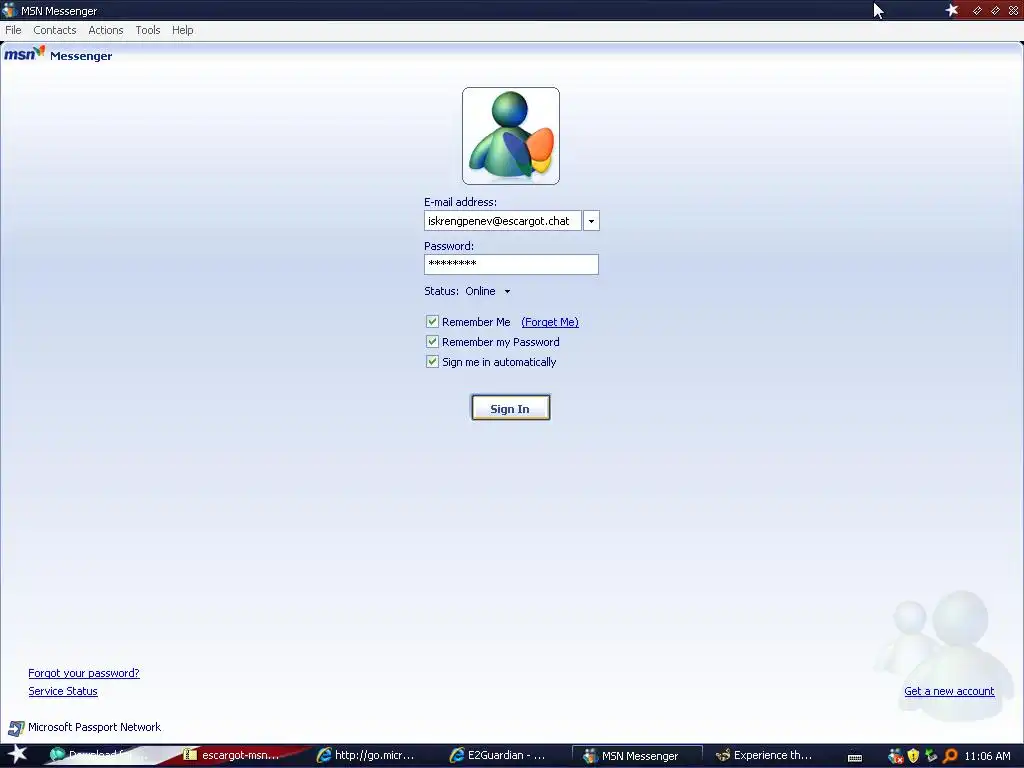Open the Start menu star button
The height and width of the screenshot is (768, 1024).
point(16,755)
